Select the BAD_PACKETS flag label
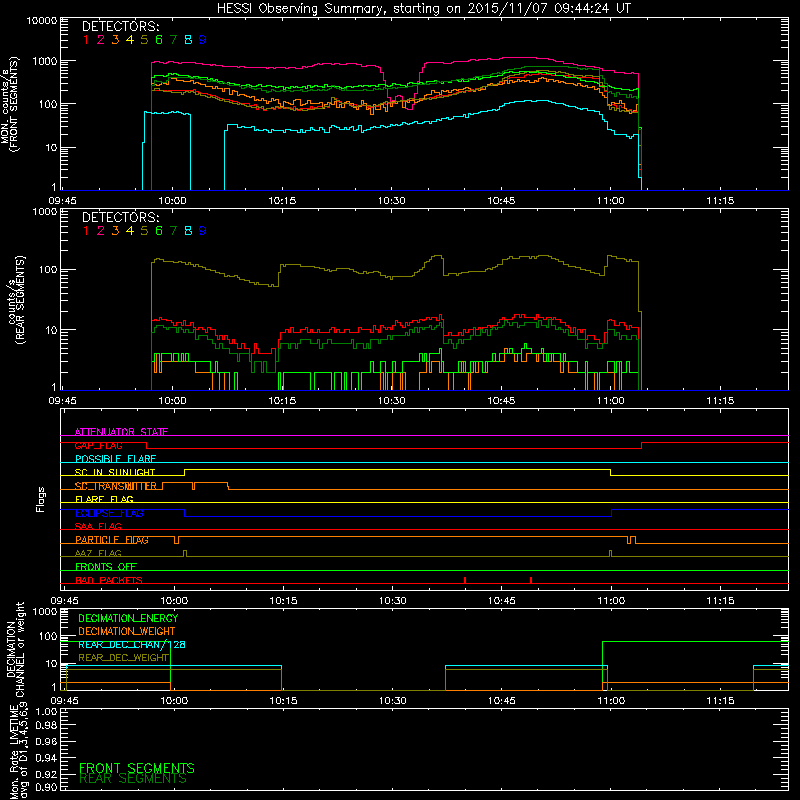The width and height of the screenshot is (800, 800). coord(109,580)
